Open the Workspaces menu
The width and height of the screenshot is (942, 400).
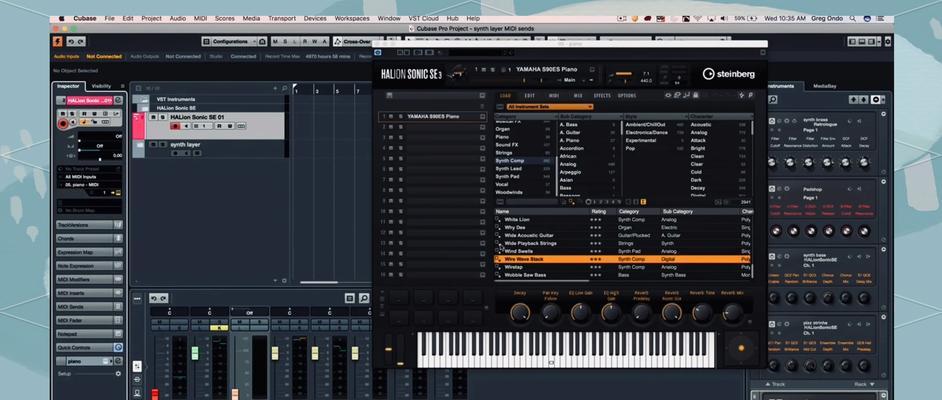pos(352,19)
